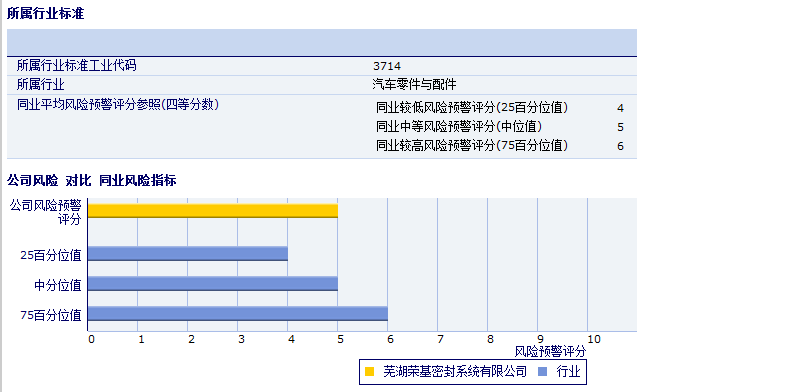This screenshot has height=392, width=785.
Task: Click the 同业平均风险预警评分参照(四等分数) label
Action: click(x=118, y=105)
